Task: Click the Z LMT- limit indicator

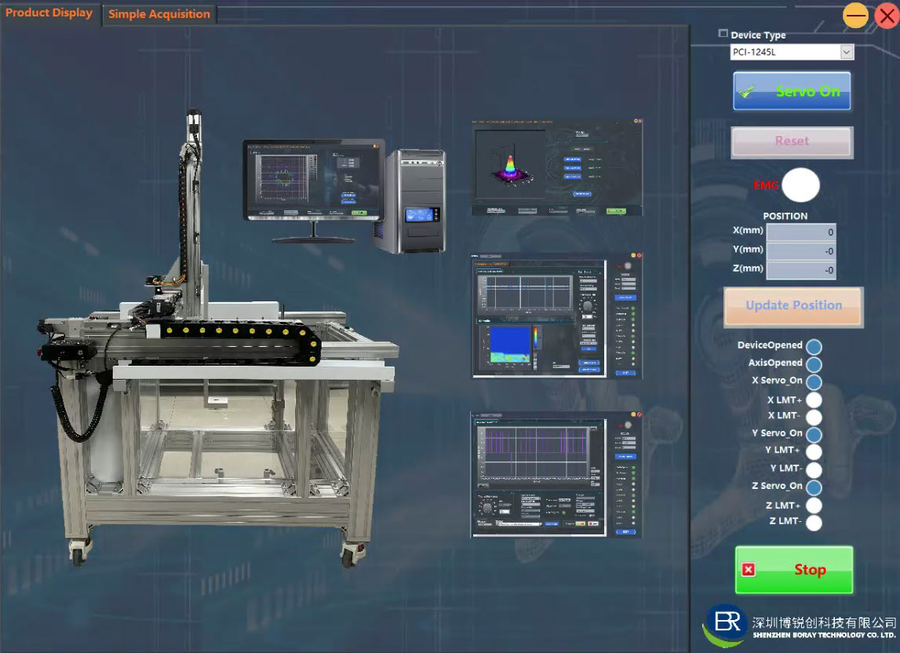Action: coord(814,522)
